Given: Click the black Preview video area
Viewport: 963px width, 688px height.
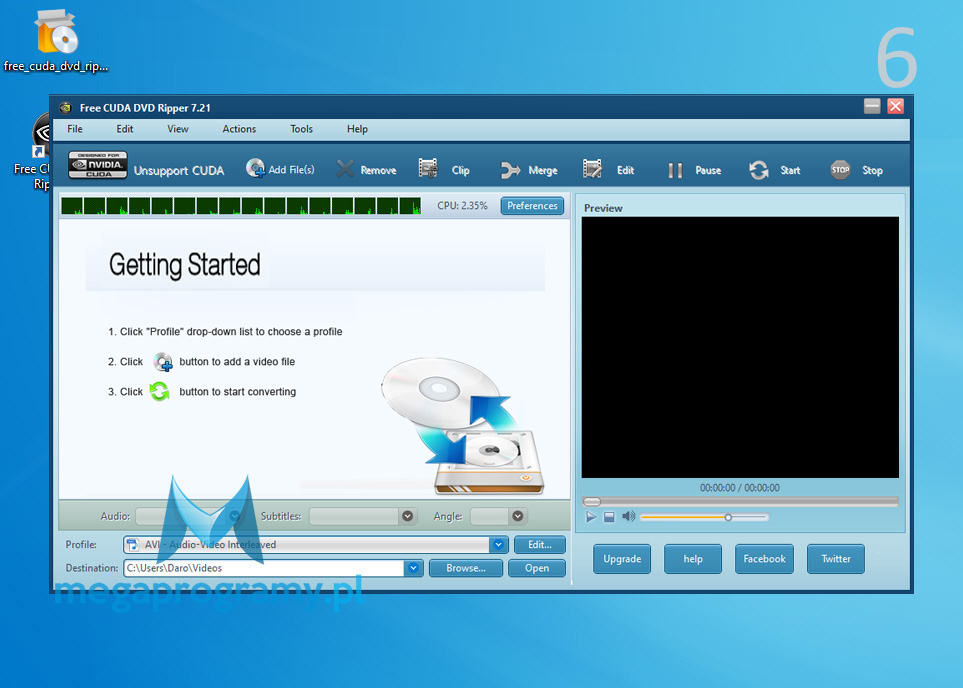Looking at the screenshot, I should pyautogui.click(x=740, y=347).
